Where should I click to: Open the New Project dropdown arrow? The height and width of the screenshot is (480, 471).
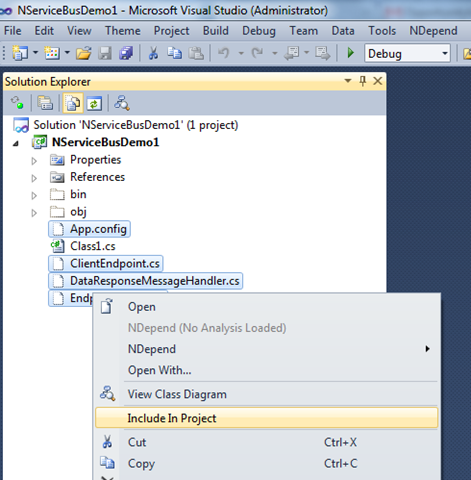click(x=35, y=53)
